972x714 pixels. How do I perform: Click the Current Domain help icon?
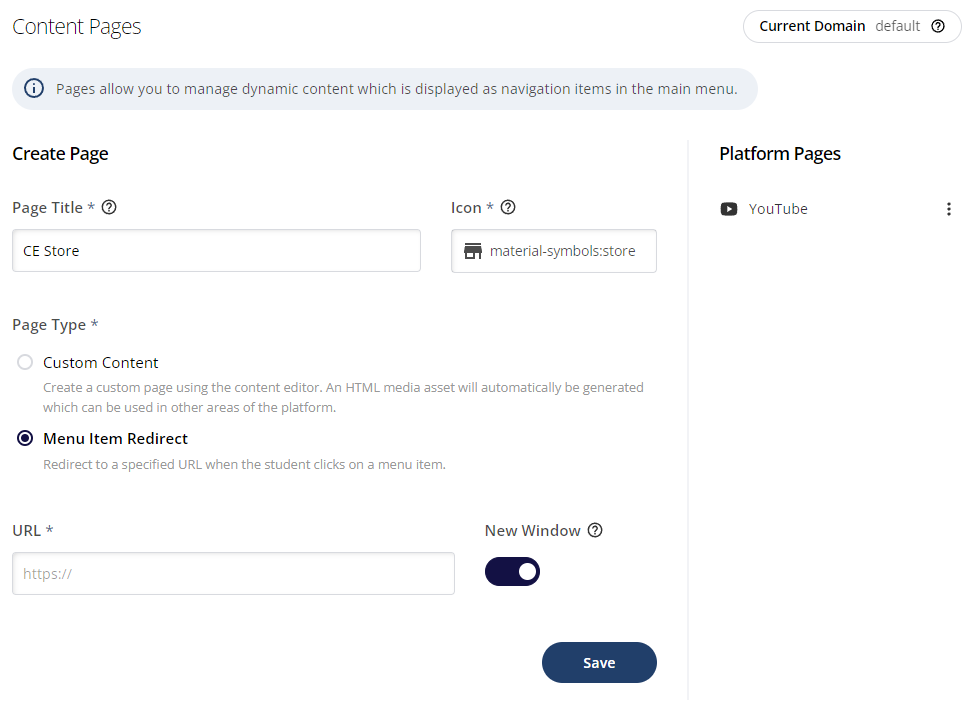tap(939, 26)
